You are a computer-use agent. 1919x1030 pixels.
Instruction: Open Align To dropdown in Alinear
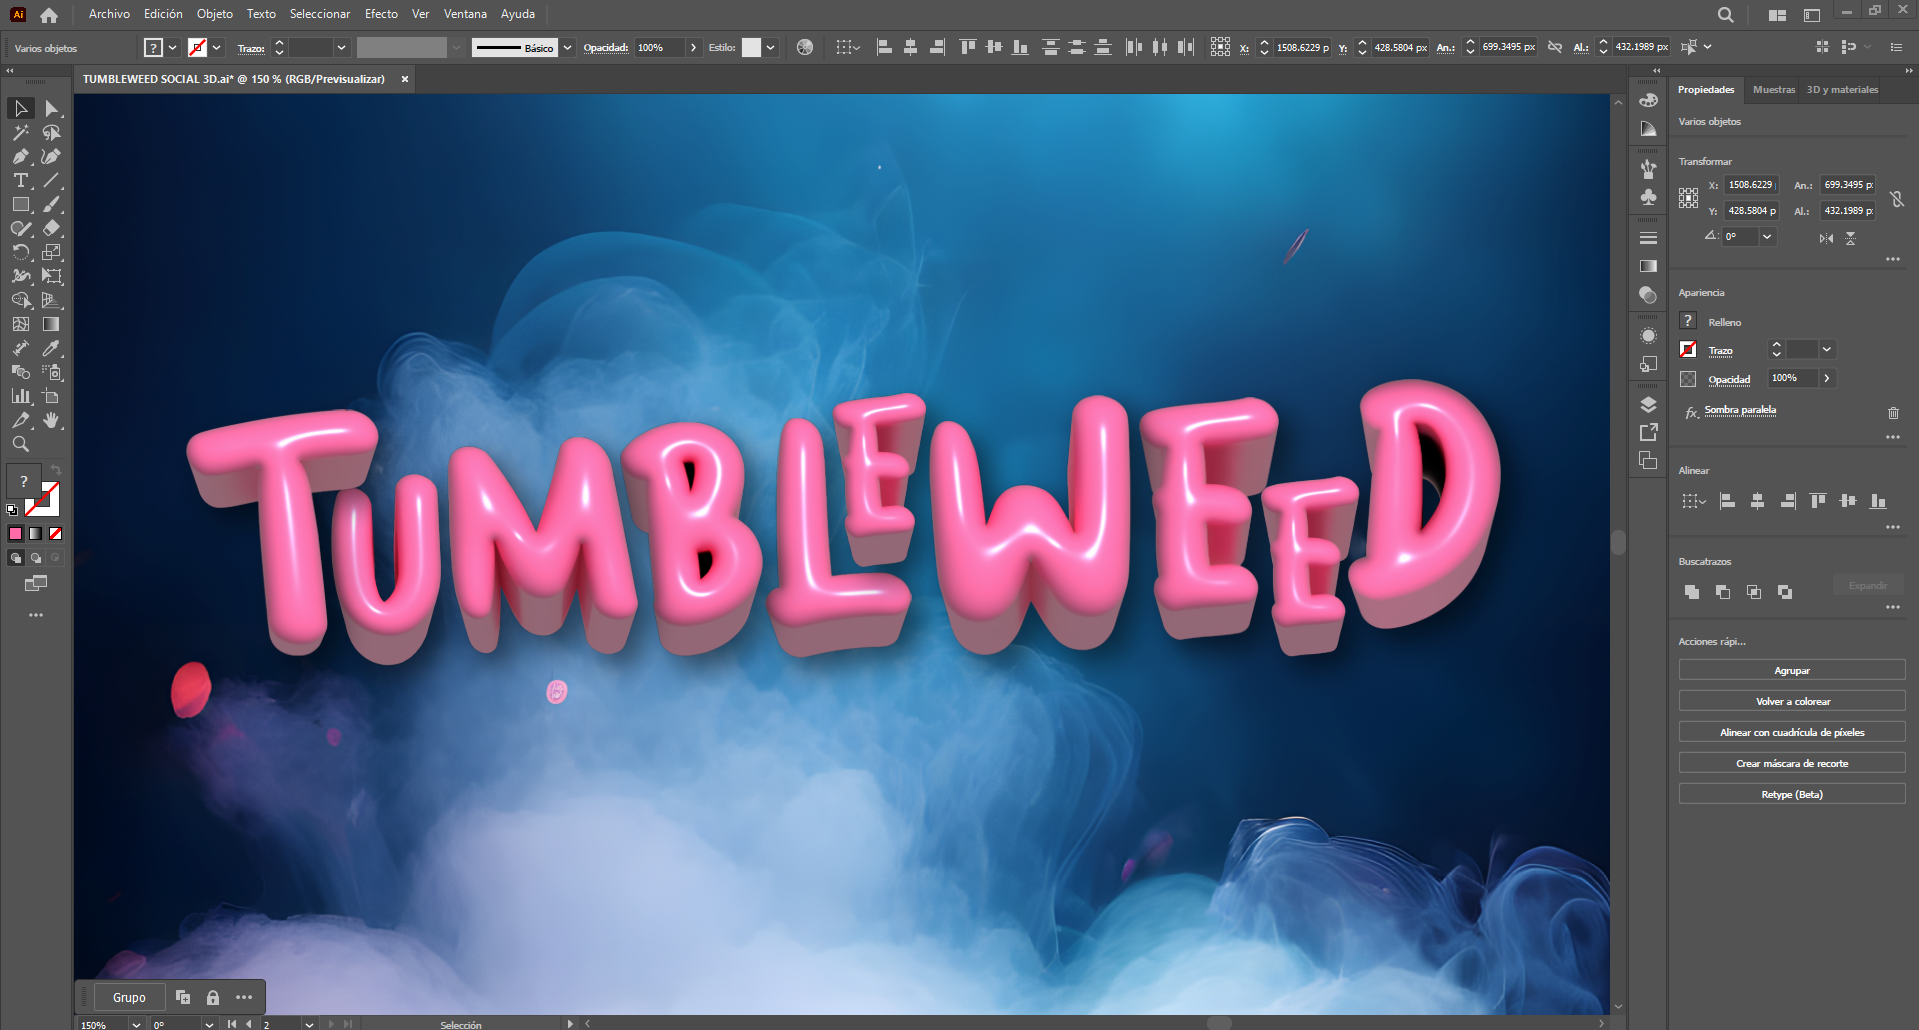click(x=1692, y=501)
